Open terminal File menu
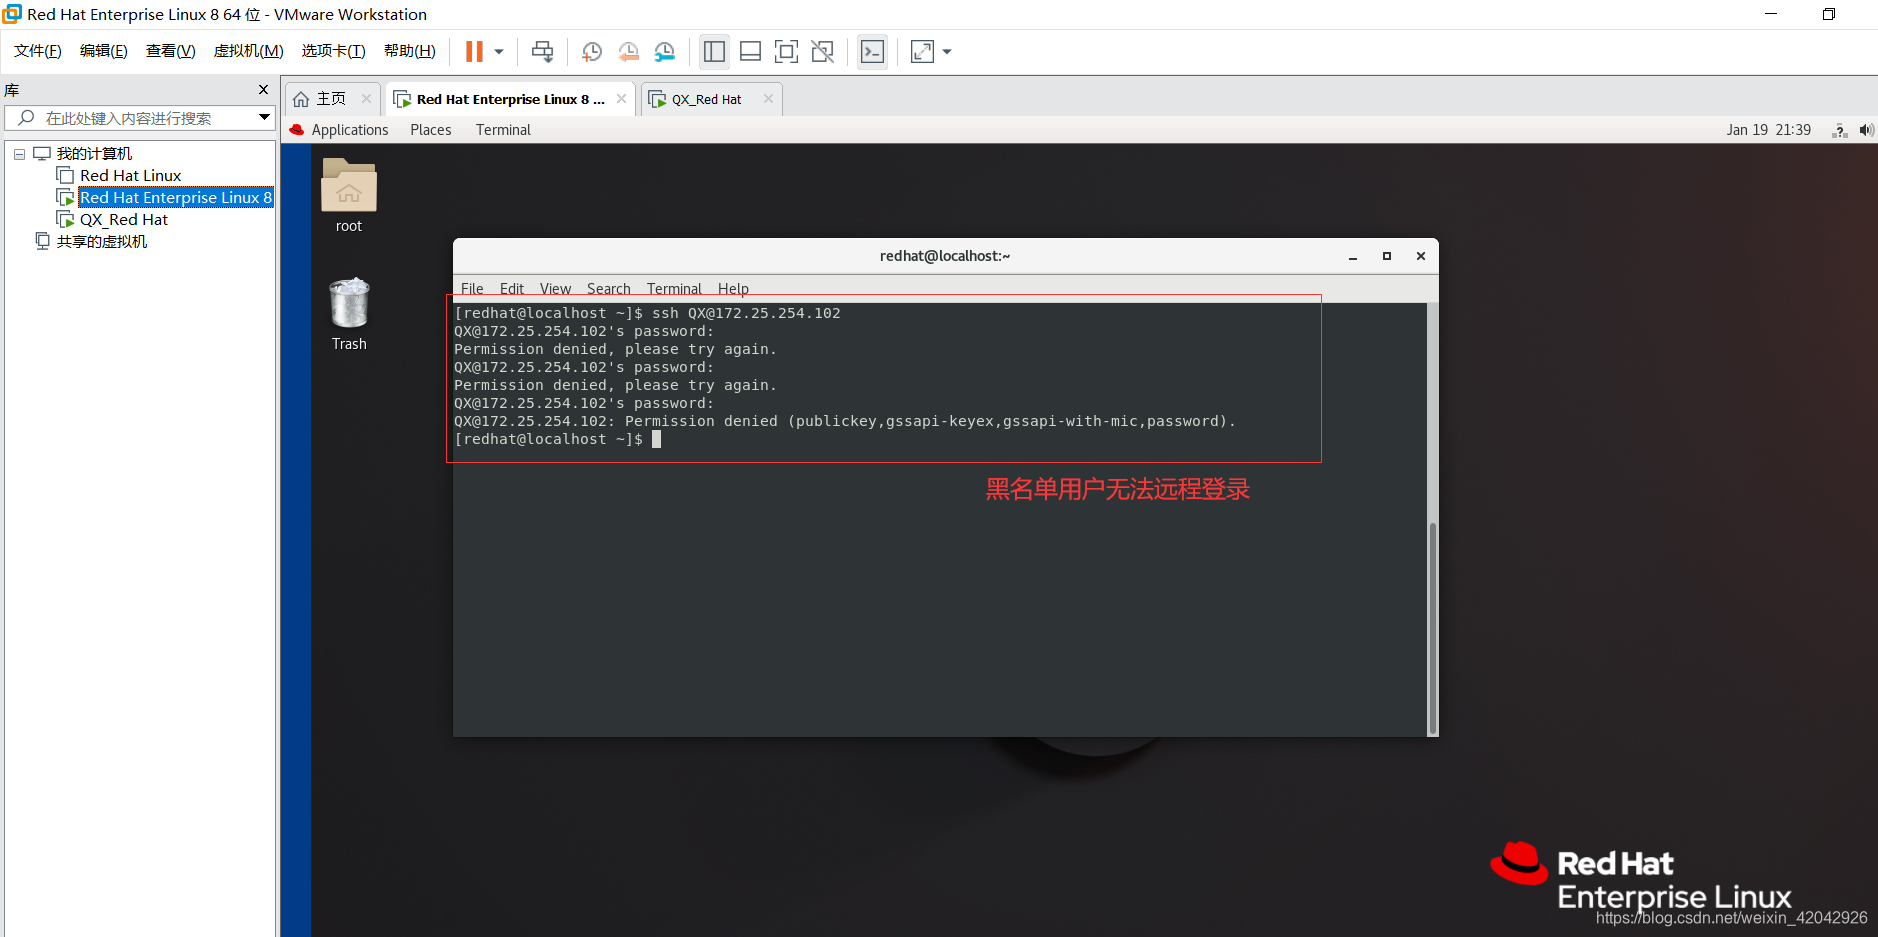Screen dimensions: 1878x937 coord(472,289)
